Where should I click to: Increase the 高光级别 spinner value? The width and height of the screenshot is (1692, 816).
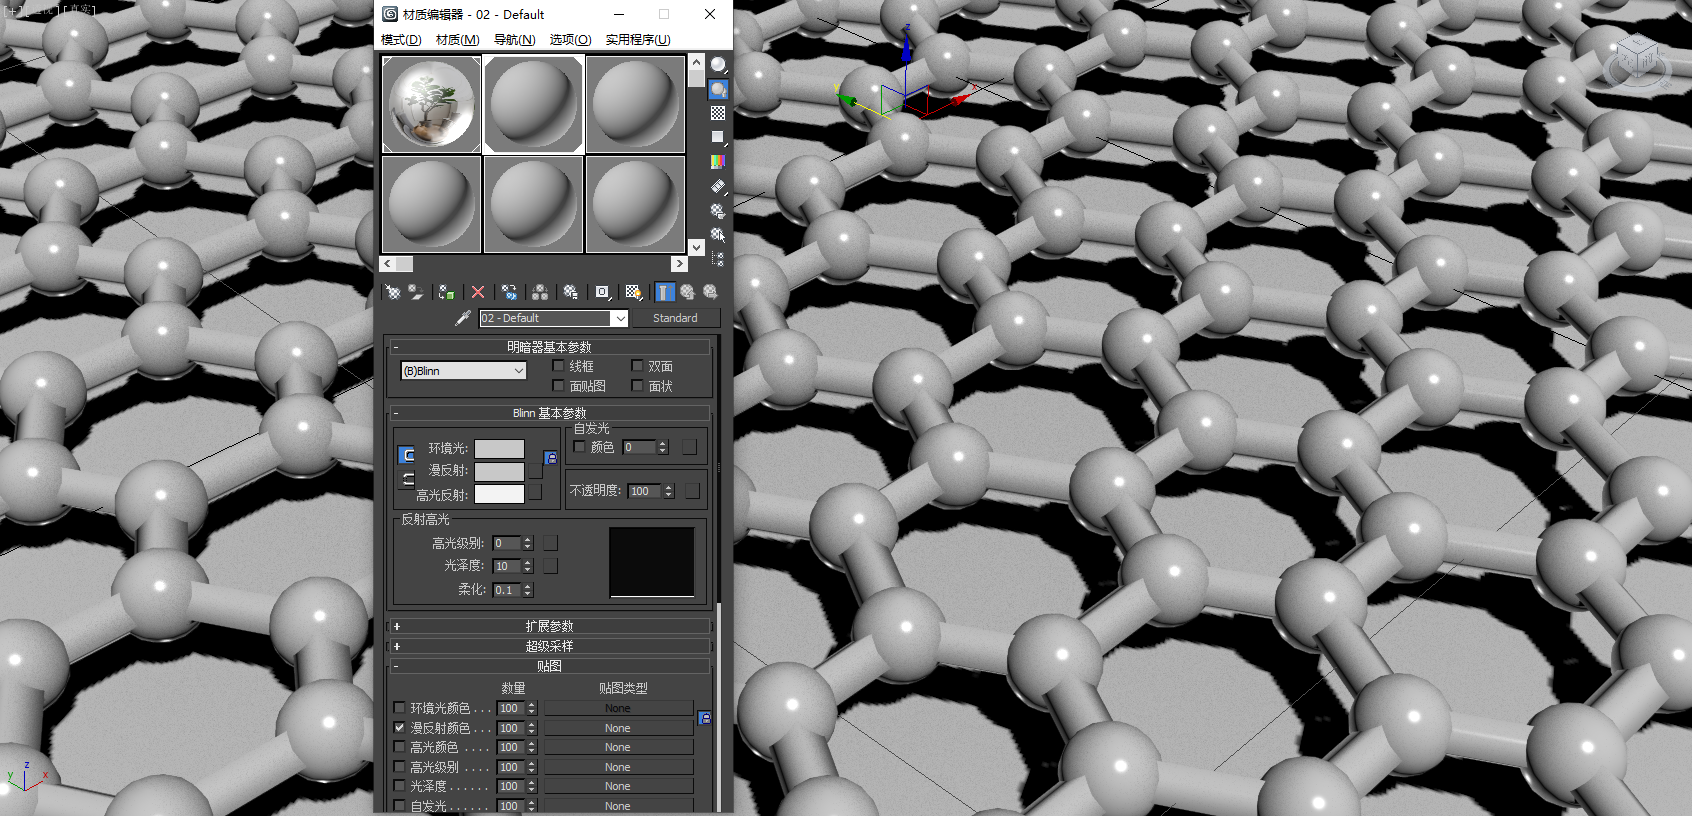(x=528, y=540)
